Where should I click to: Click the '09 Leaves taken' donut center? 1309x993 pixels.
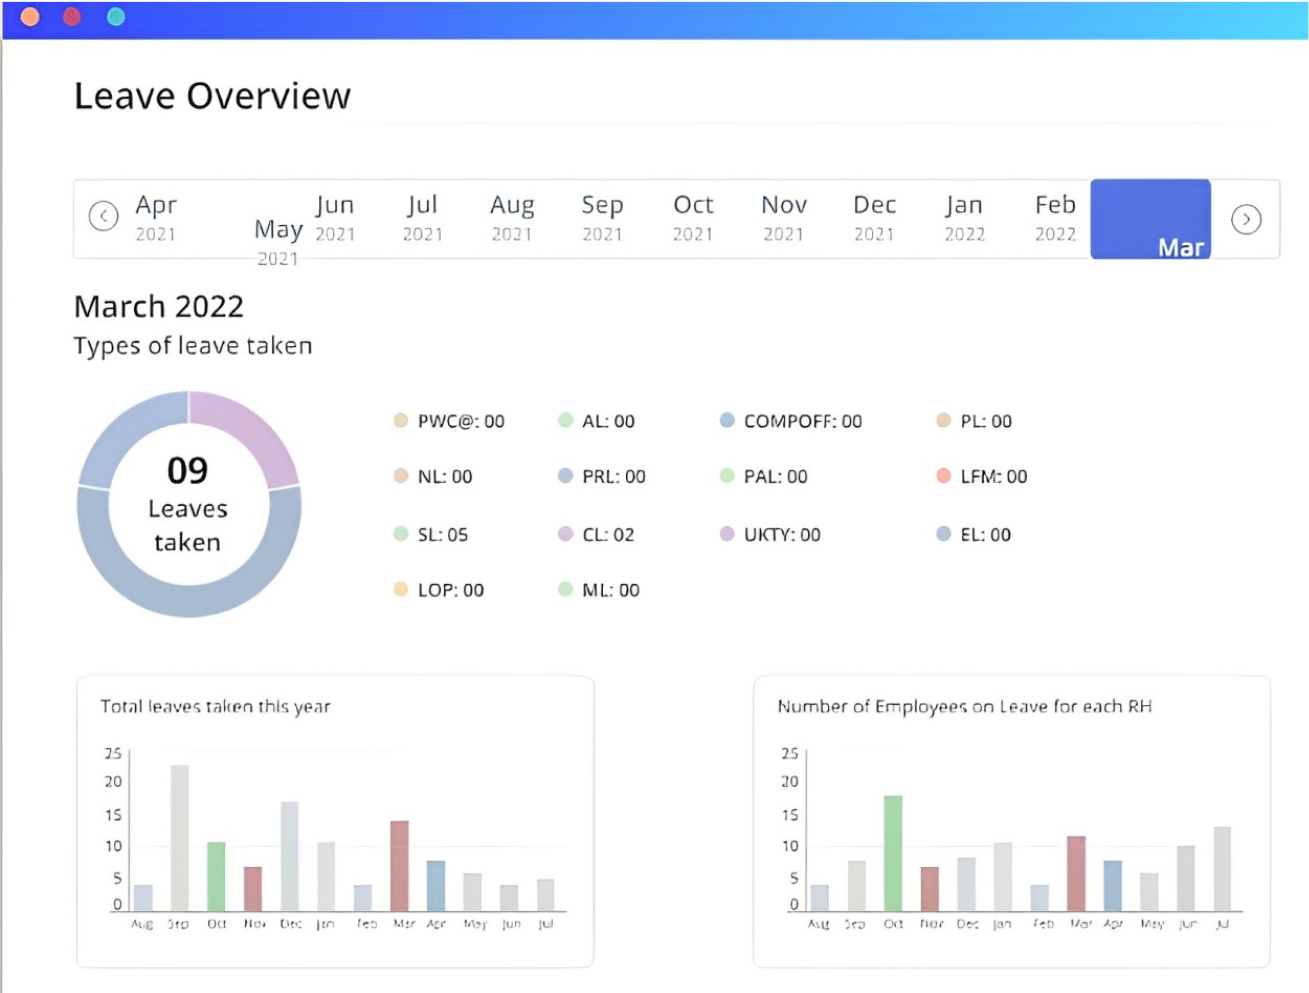188,505
